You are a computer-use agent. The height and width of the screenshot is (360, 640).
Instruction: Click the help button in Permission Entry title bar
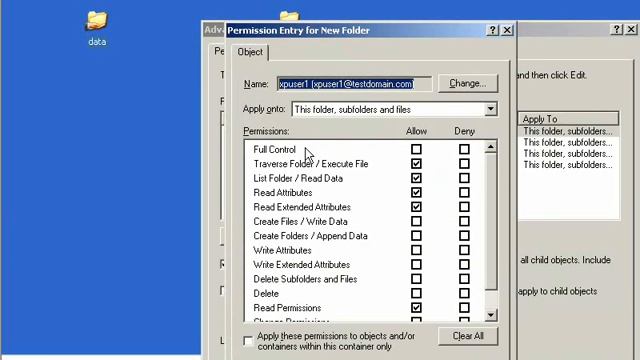(x=492, y=30)
